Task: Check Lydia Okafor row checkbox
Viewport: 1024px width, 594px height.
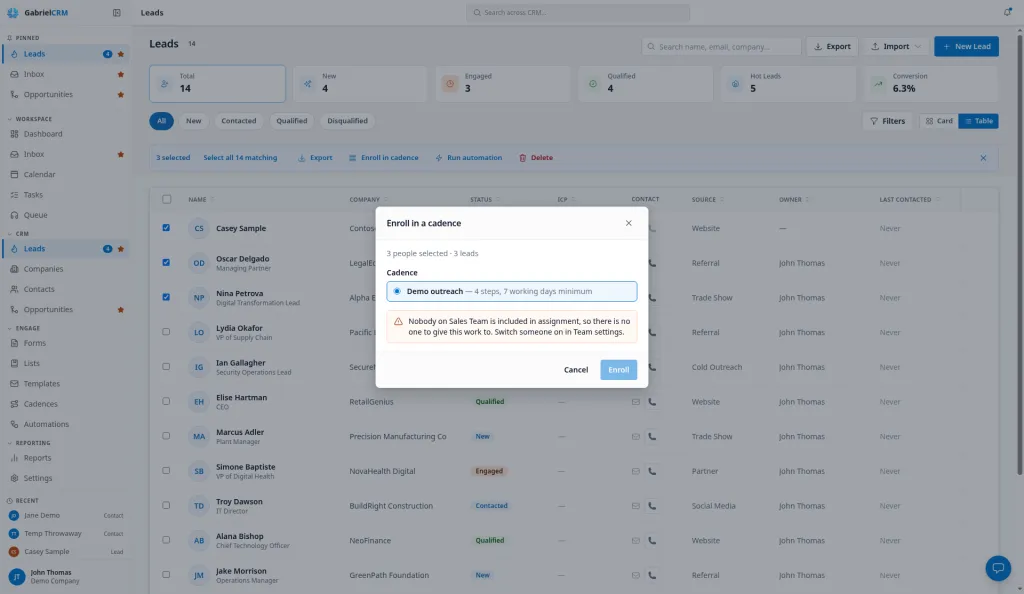Action: pos(166,332)
